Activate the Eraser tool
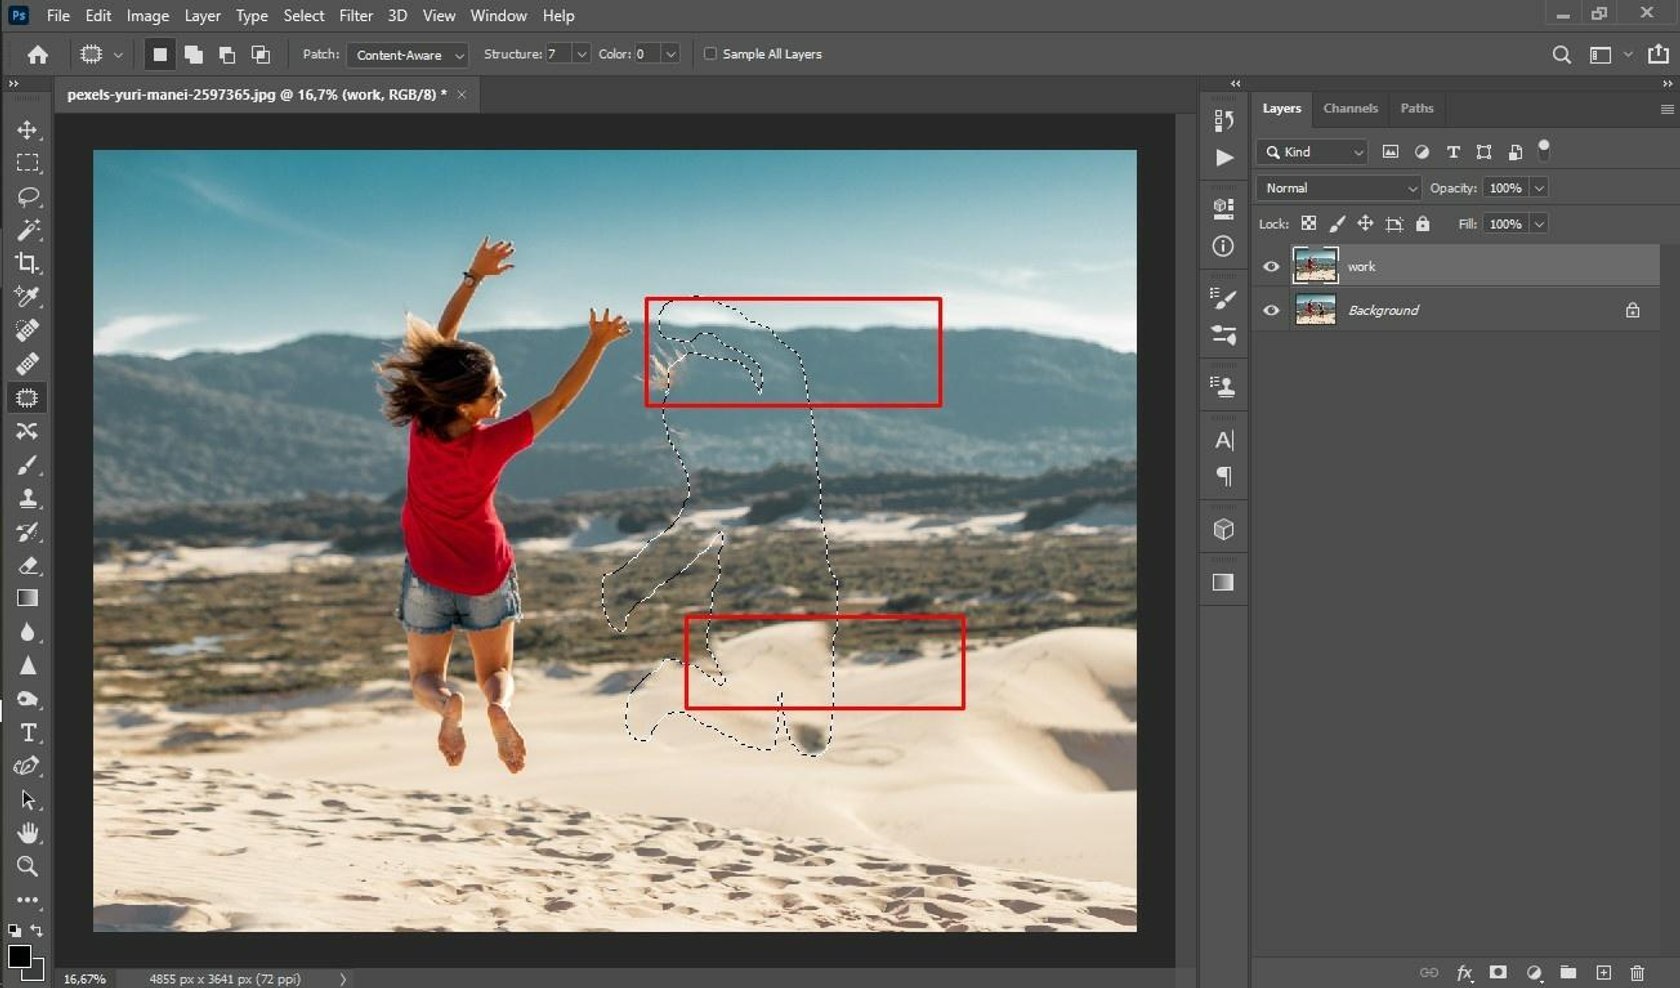This screenshot has height=988, width=1680. (27, 566)
